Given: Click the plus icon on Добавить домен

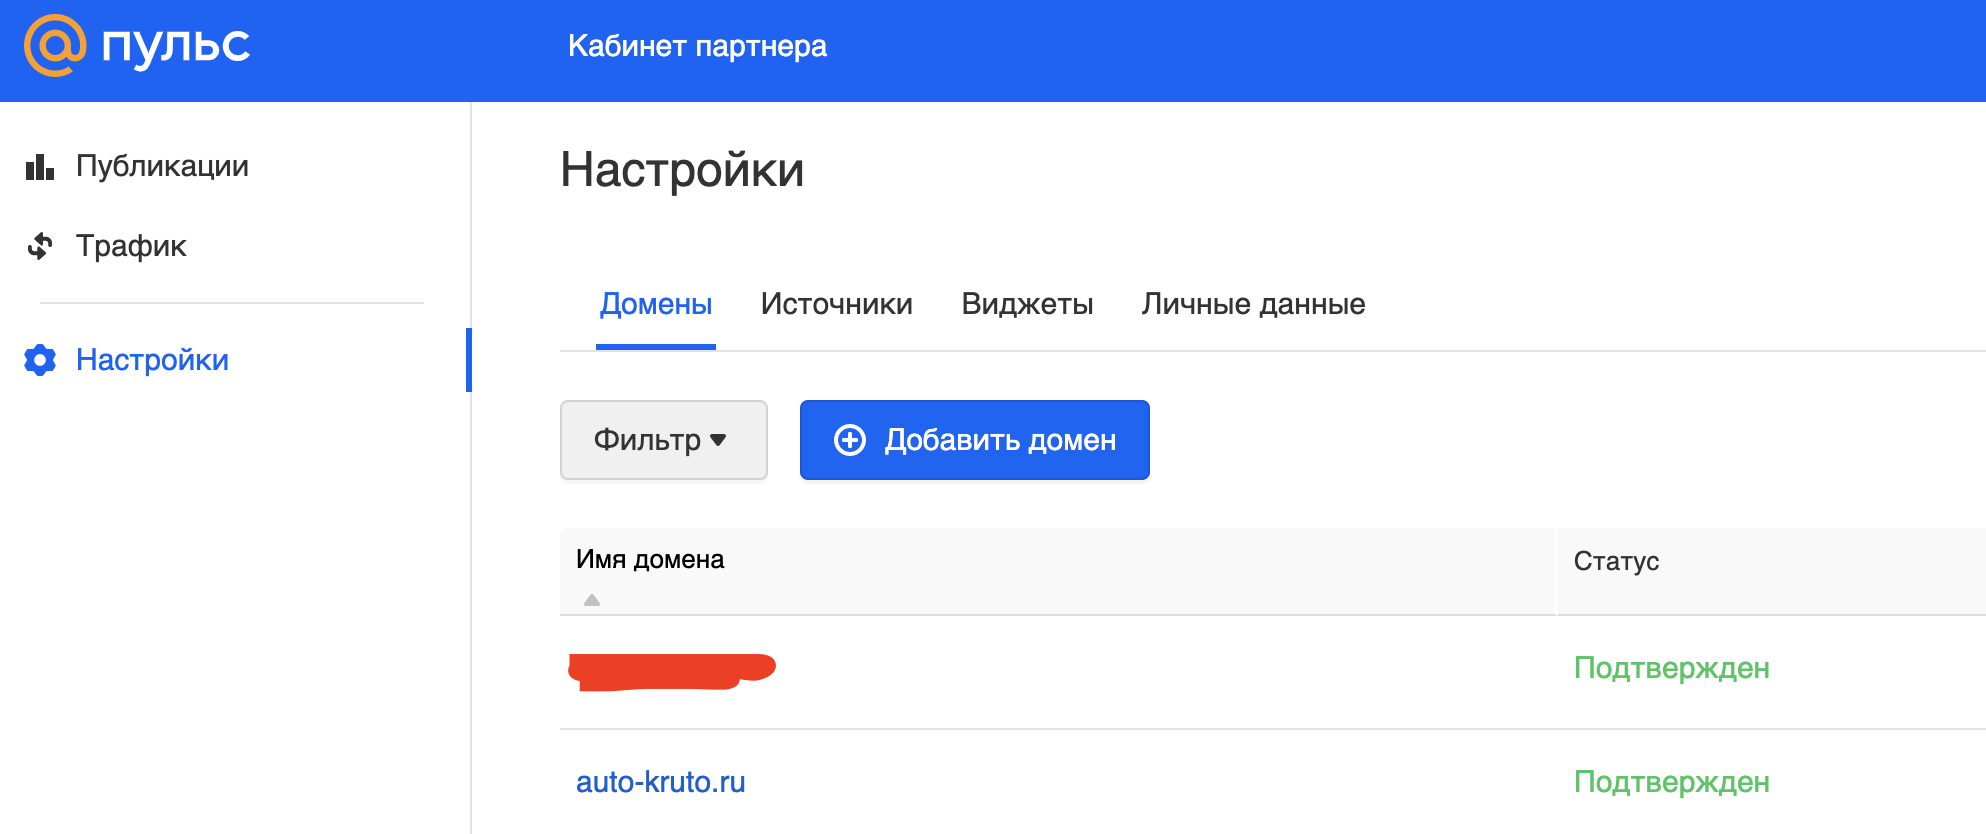Looking at the screenshot, I should pyautogui.click(x=850, y=440).
